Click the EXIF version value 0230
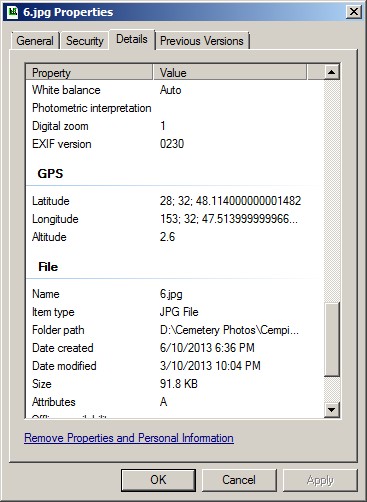 [x=172, y=144]
